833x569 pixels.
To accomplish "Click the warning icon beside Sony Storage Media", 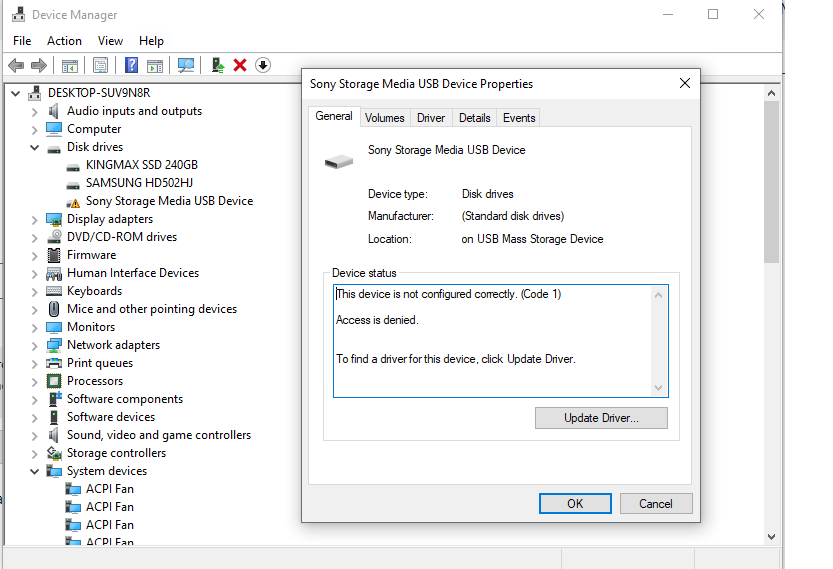I will click(73, 202).
